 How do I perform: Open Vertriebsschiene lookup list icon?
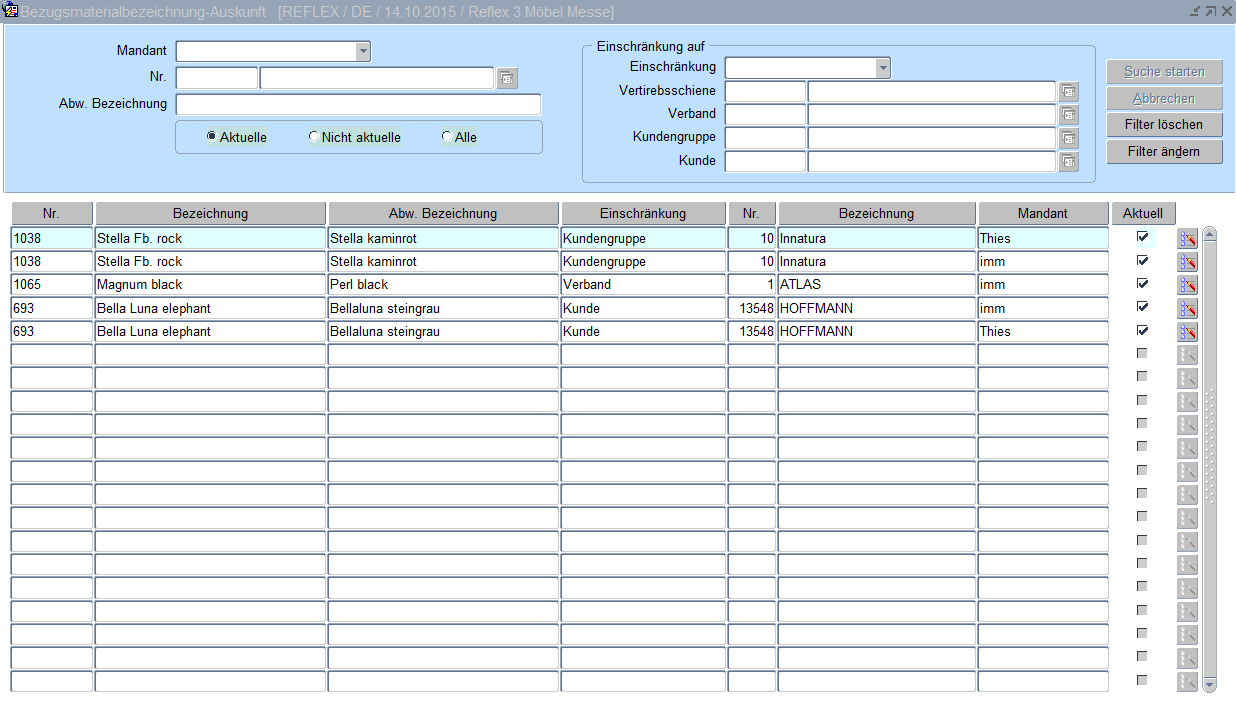(x=1068, y=92)
